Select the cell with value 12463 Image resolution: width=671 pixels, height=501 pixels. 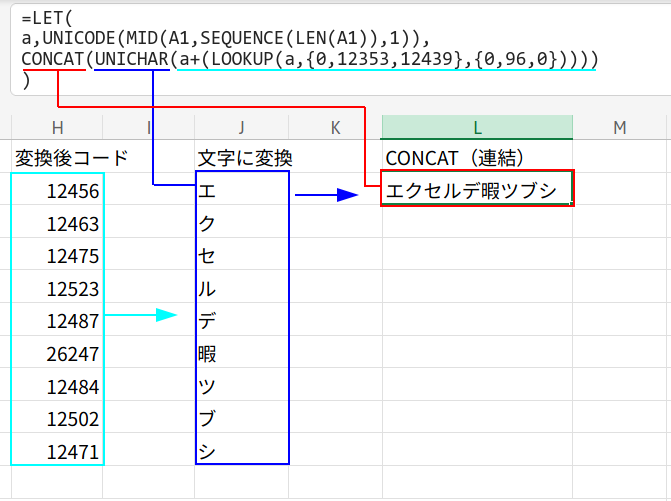click(58, 223)
